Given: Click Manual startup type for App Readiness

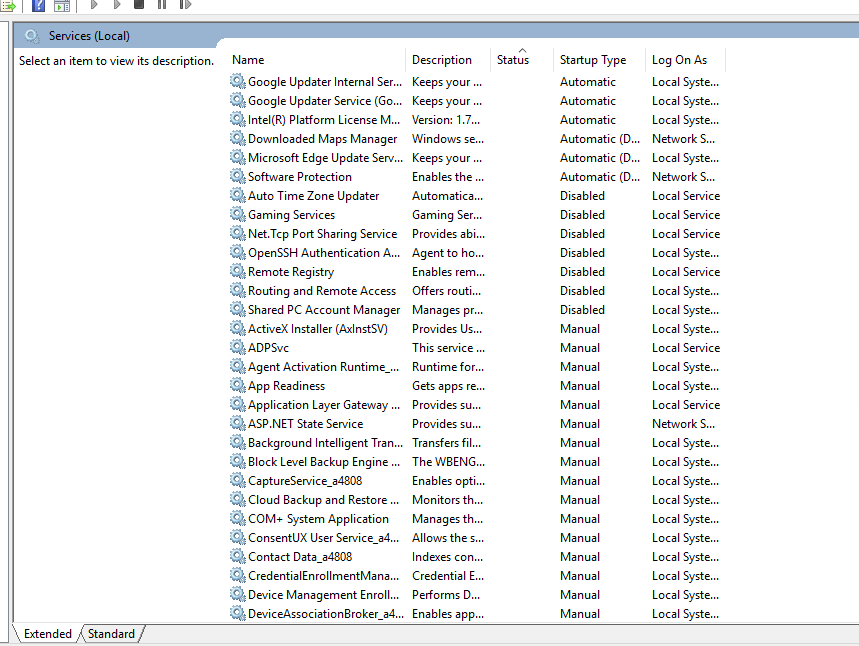Looking at the screenshot, I should [580, 386].
